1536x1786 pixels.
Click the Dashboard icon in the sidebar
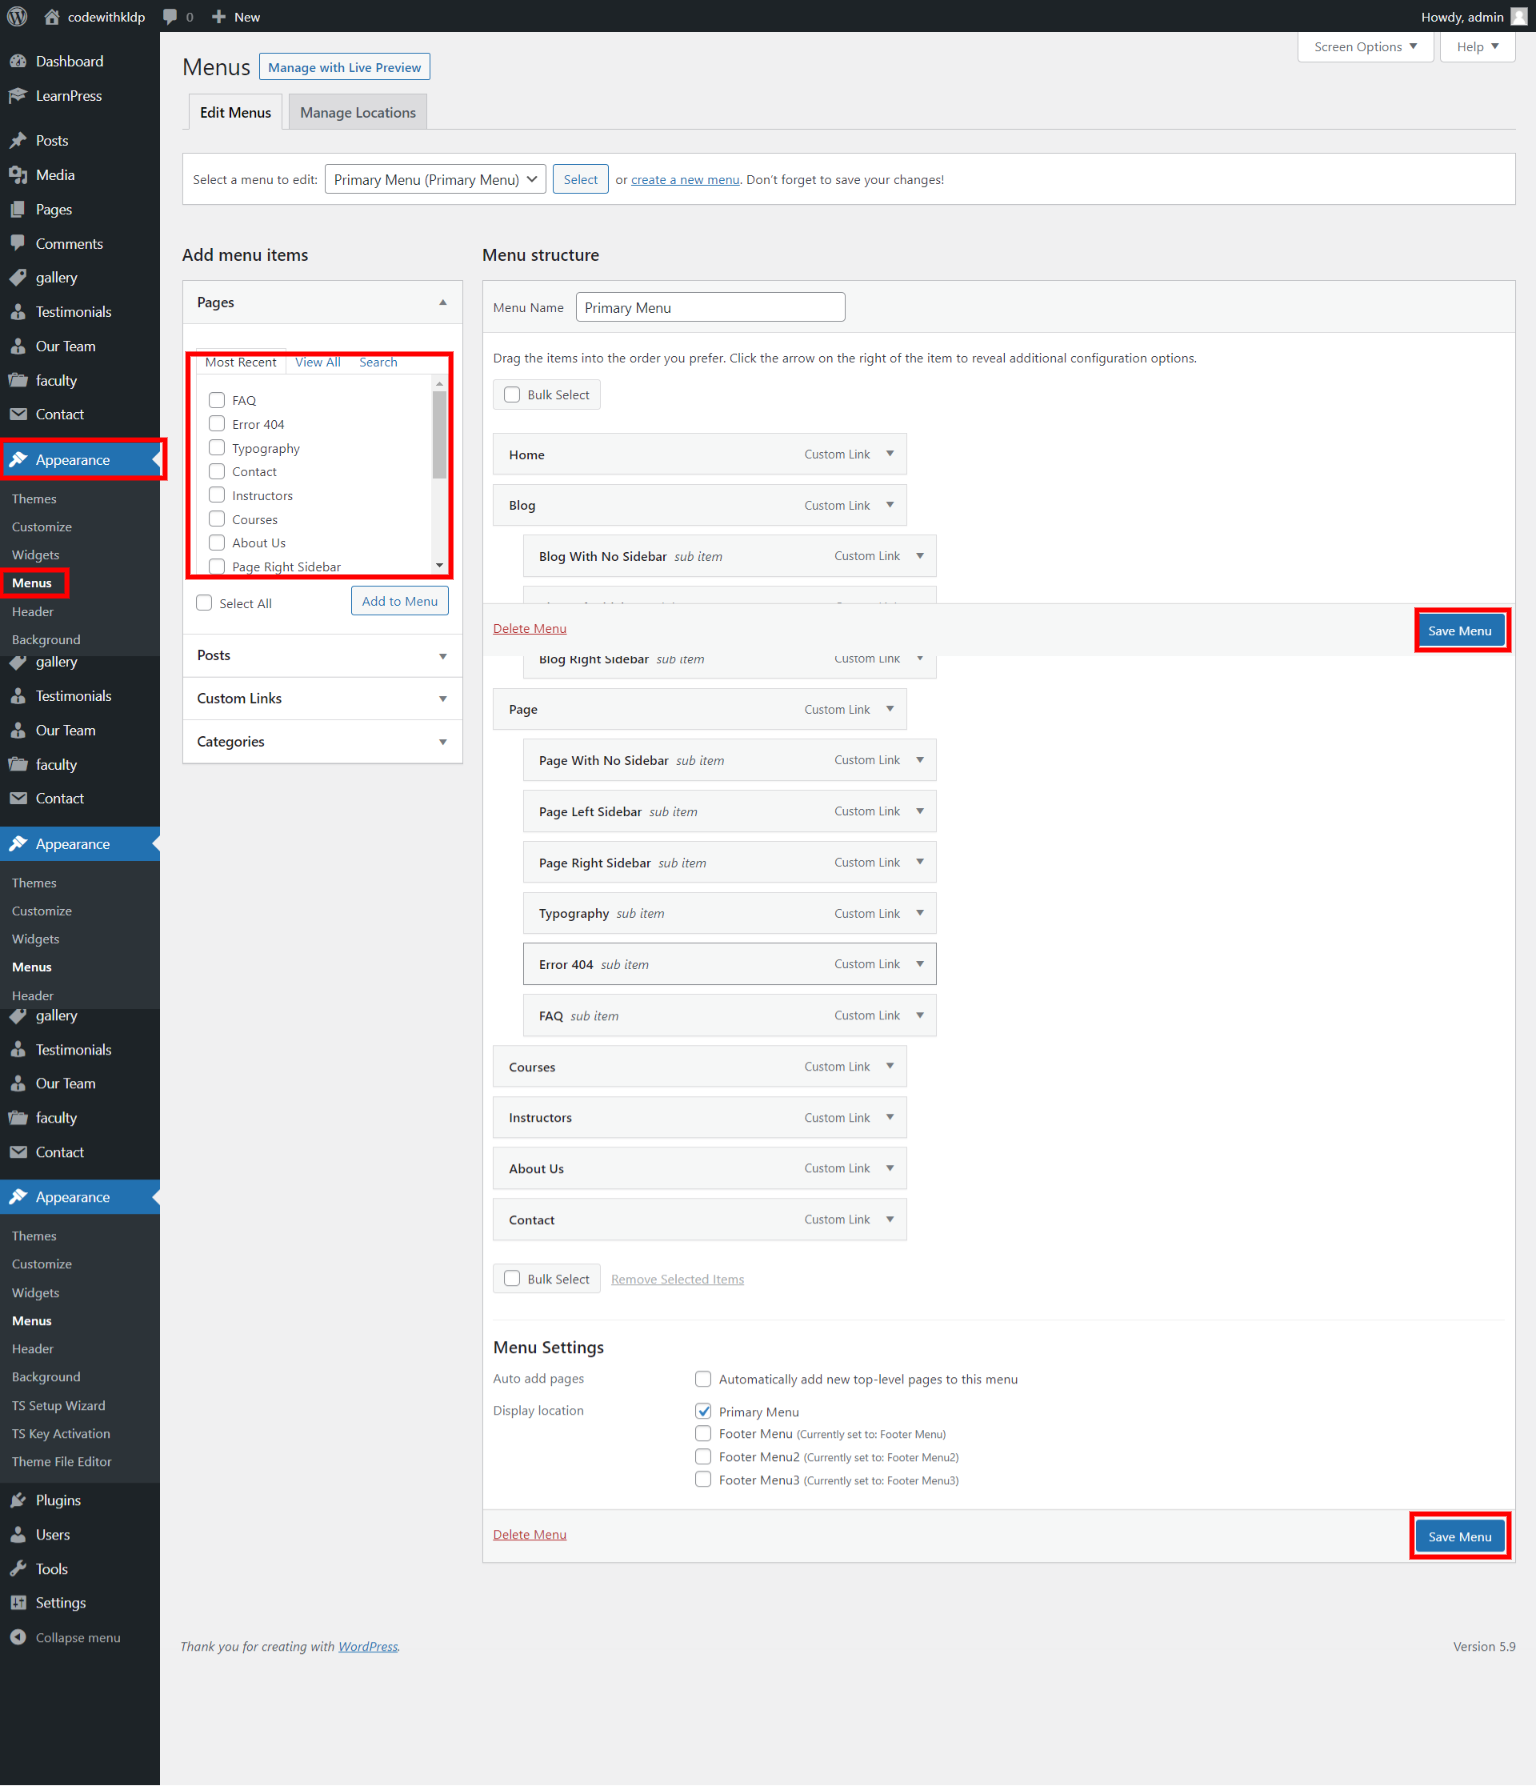[18, 61]
